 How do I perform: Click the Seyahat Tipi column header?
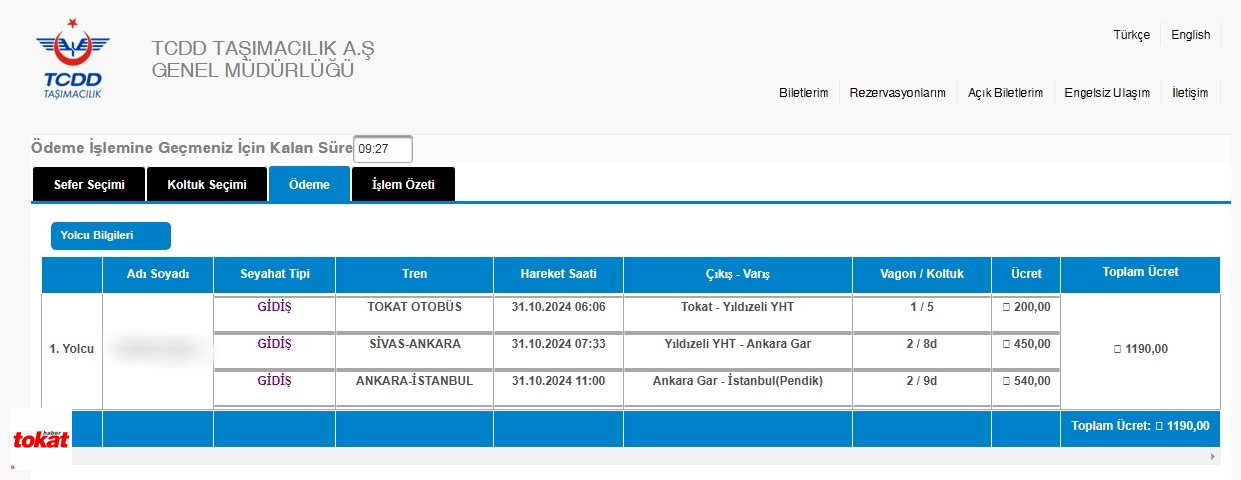(275, 274)
